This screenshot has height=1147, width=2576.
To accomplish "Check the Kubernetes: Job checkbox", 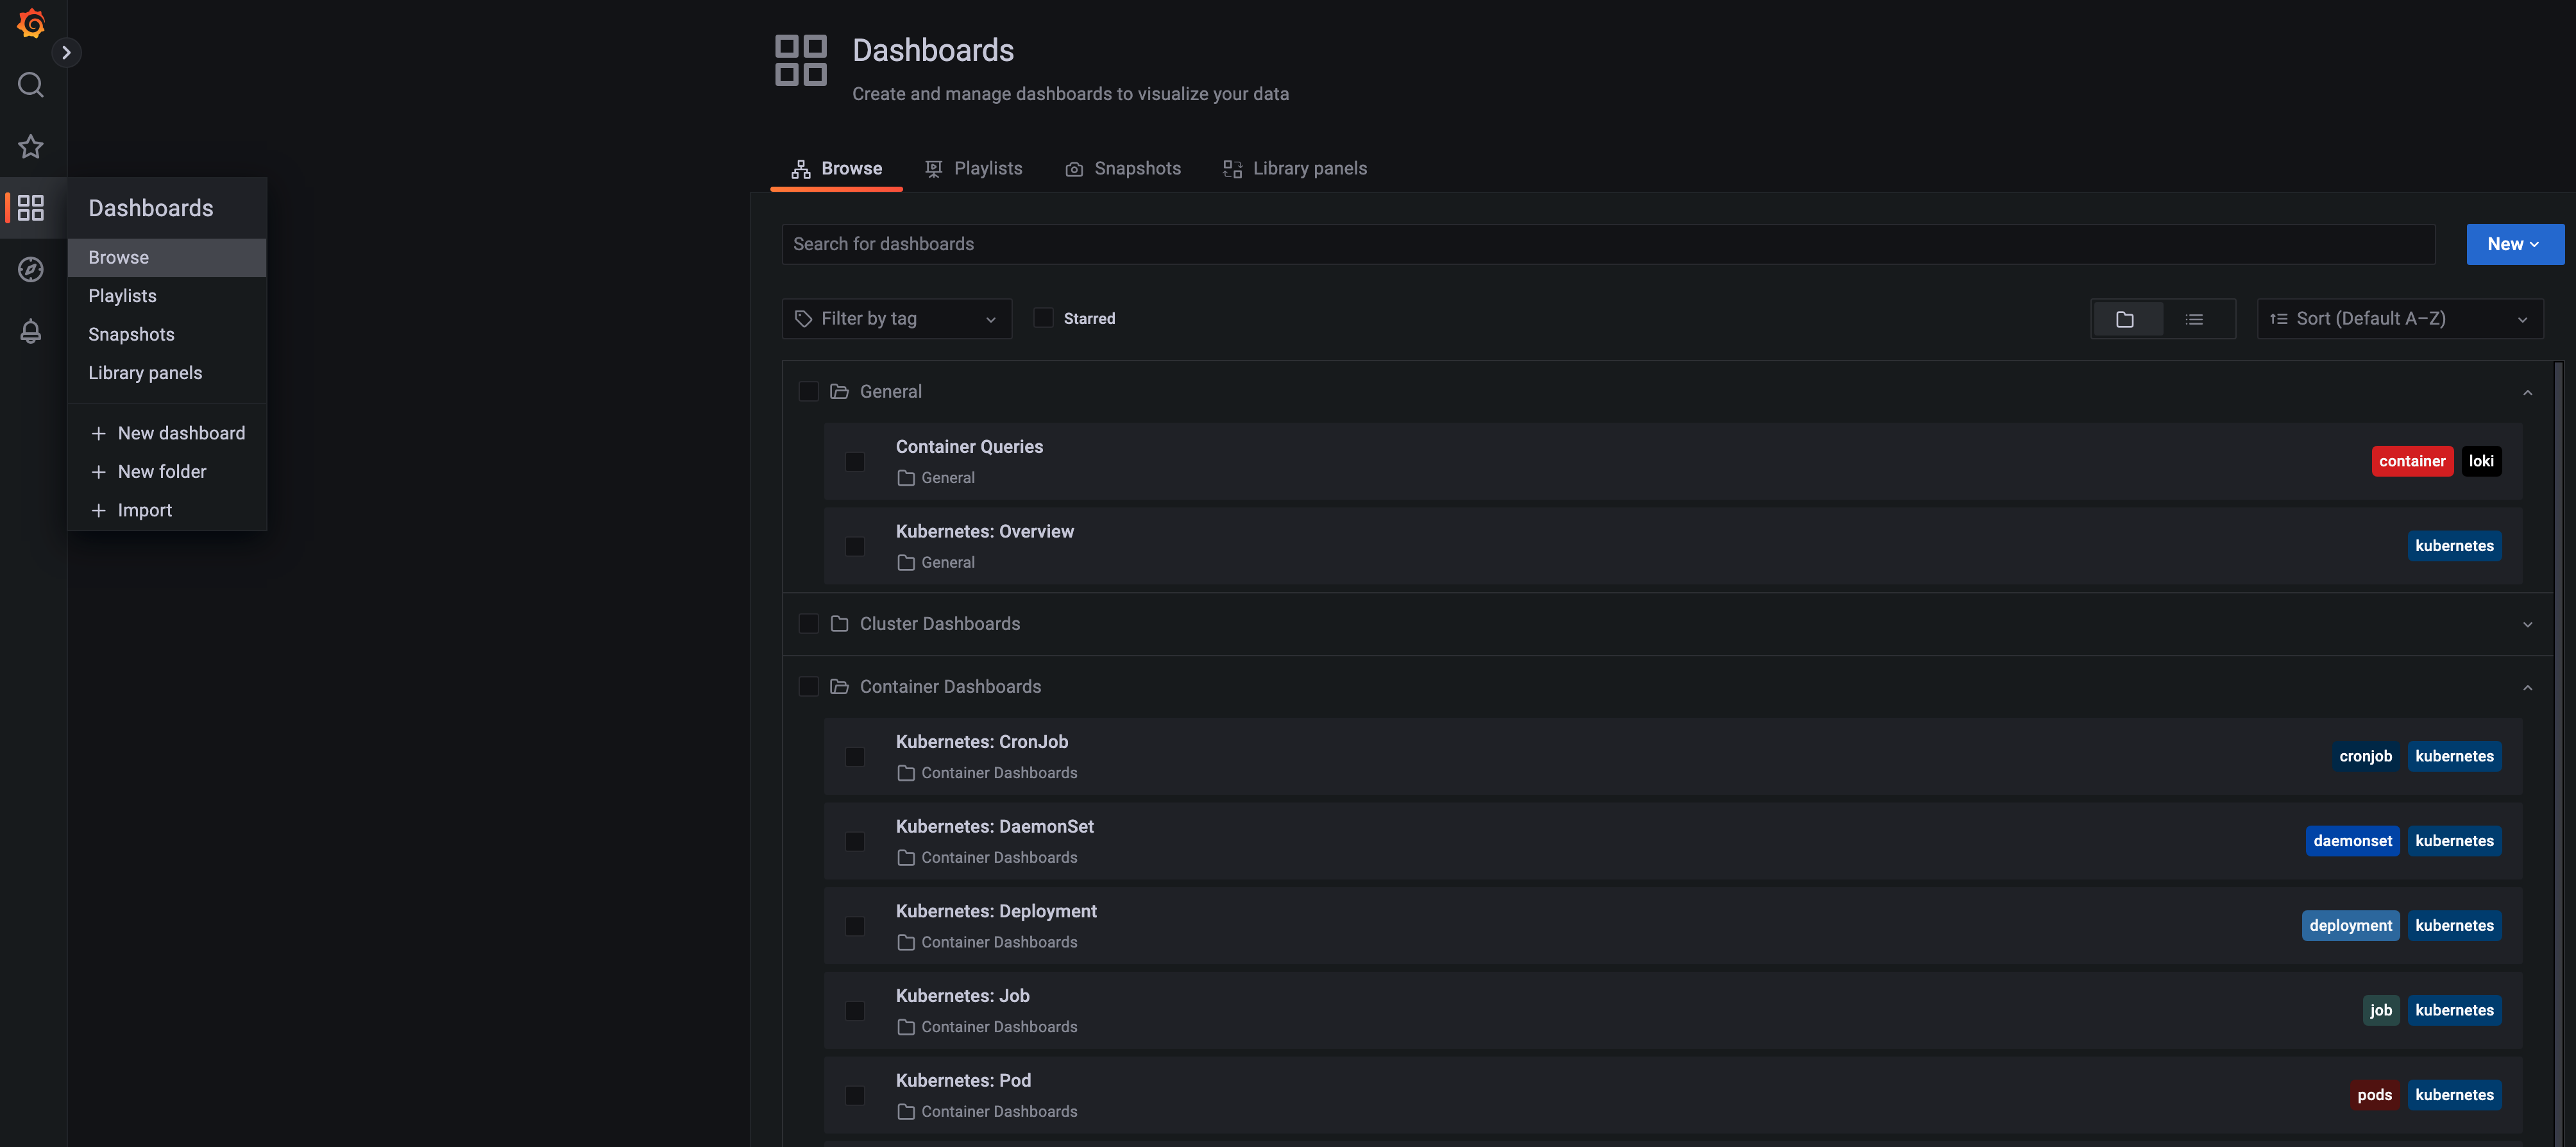I will (x=855, y=1011).
